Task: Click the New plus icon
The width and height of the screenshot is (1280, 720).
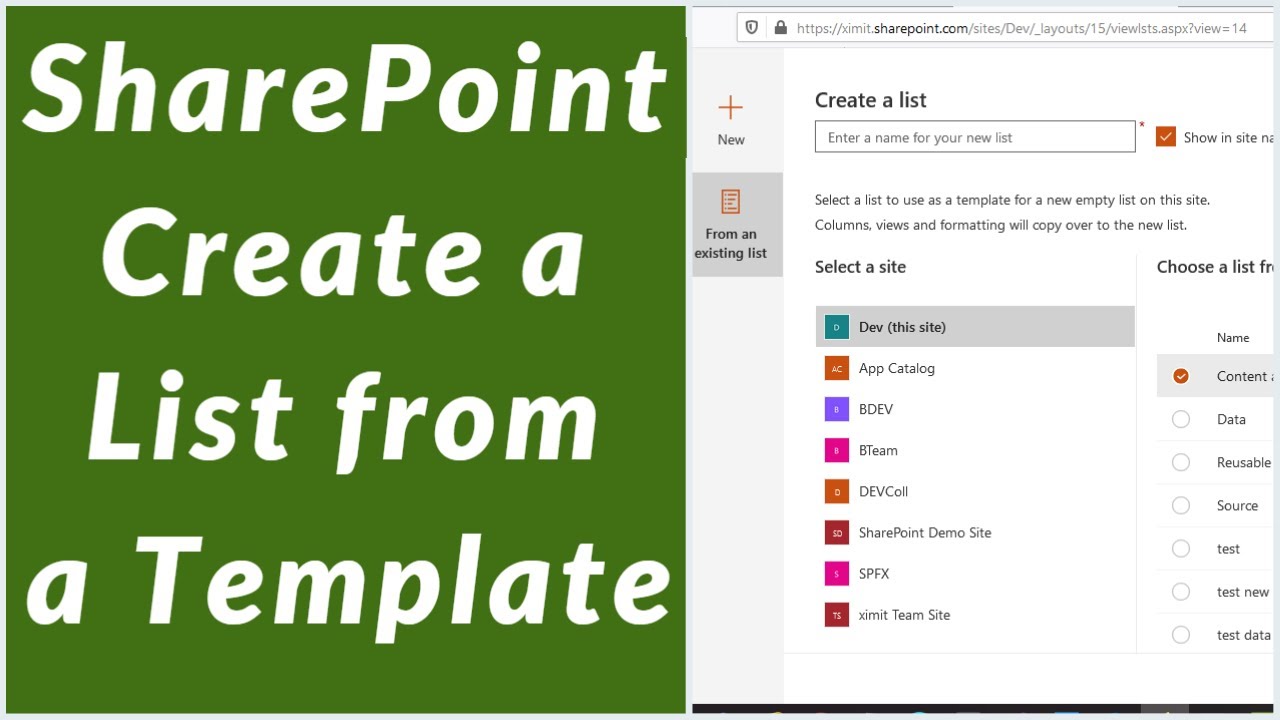Action: (x=730, y=107)
